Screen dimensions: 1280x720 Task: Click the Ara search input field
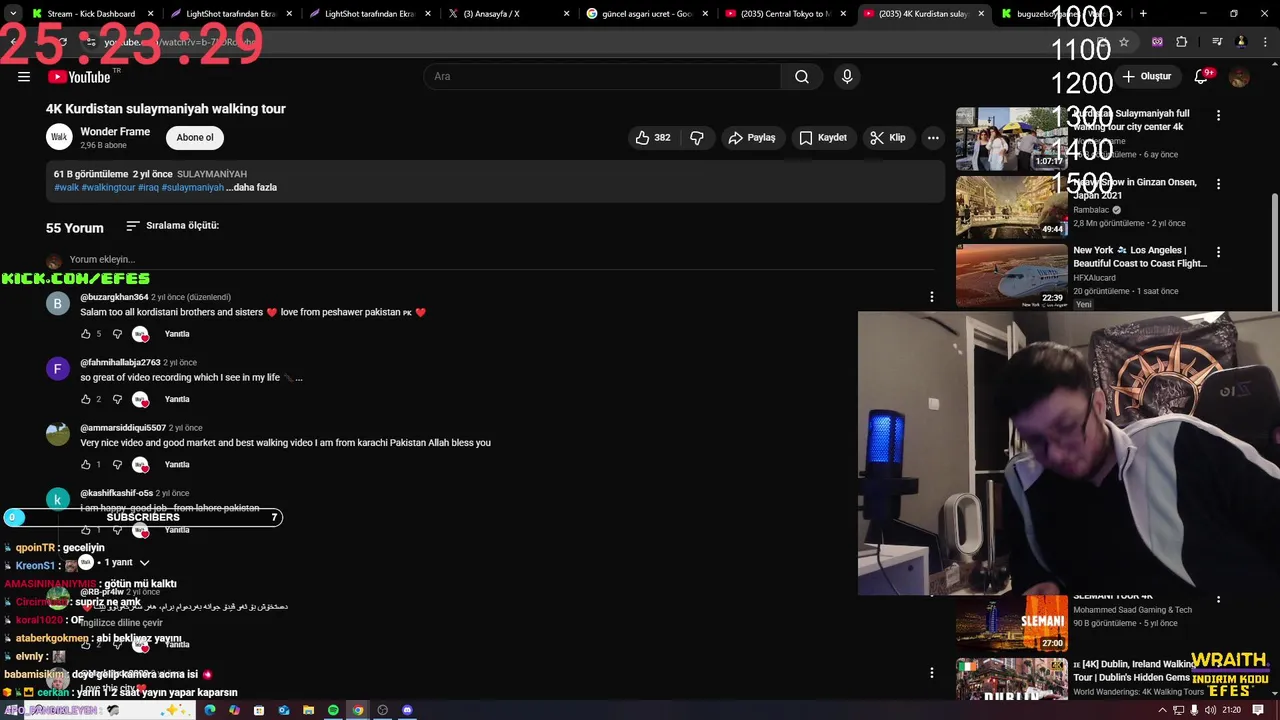pos(602,77)
